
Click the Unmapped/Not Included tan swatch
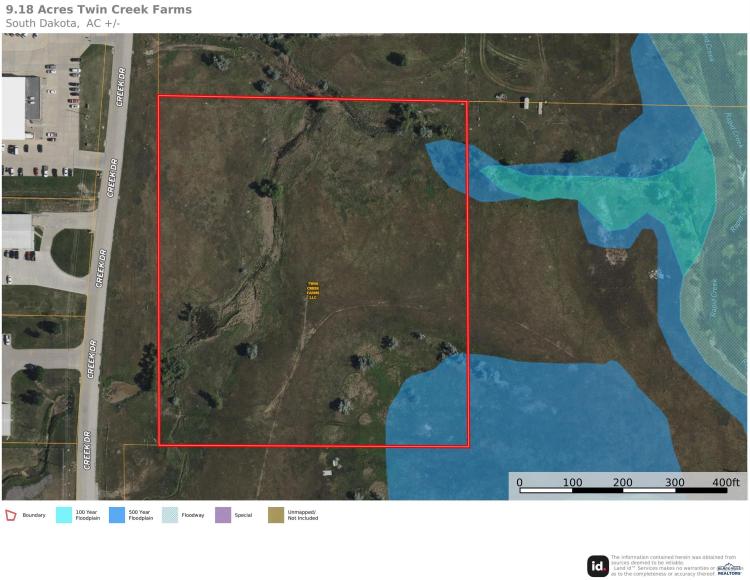pyautogui.click(x=275, y=515)
